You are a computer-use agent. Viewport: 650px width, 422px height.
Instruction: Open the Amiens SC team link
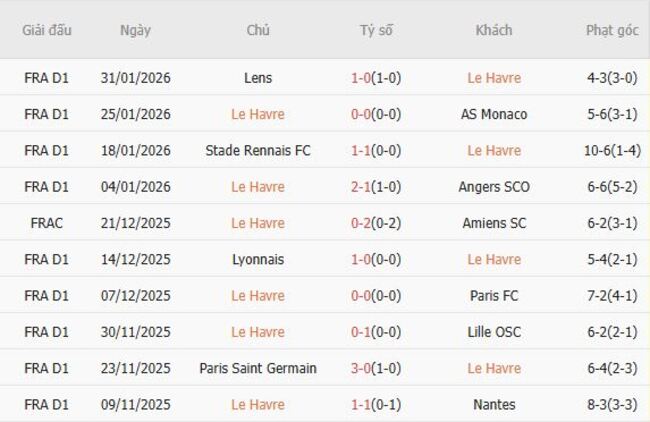pyautogui.click(x=494, y=223)
